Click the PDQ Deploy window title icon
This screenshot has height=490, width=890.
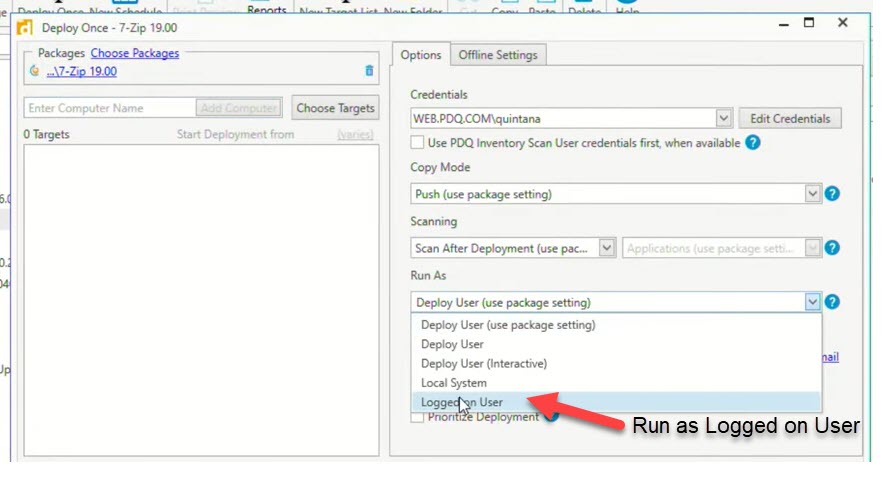[25, 27]
